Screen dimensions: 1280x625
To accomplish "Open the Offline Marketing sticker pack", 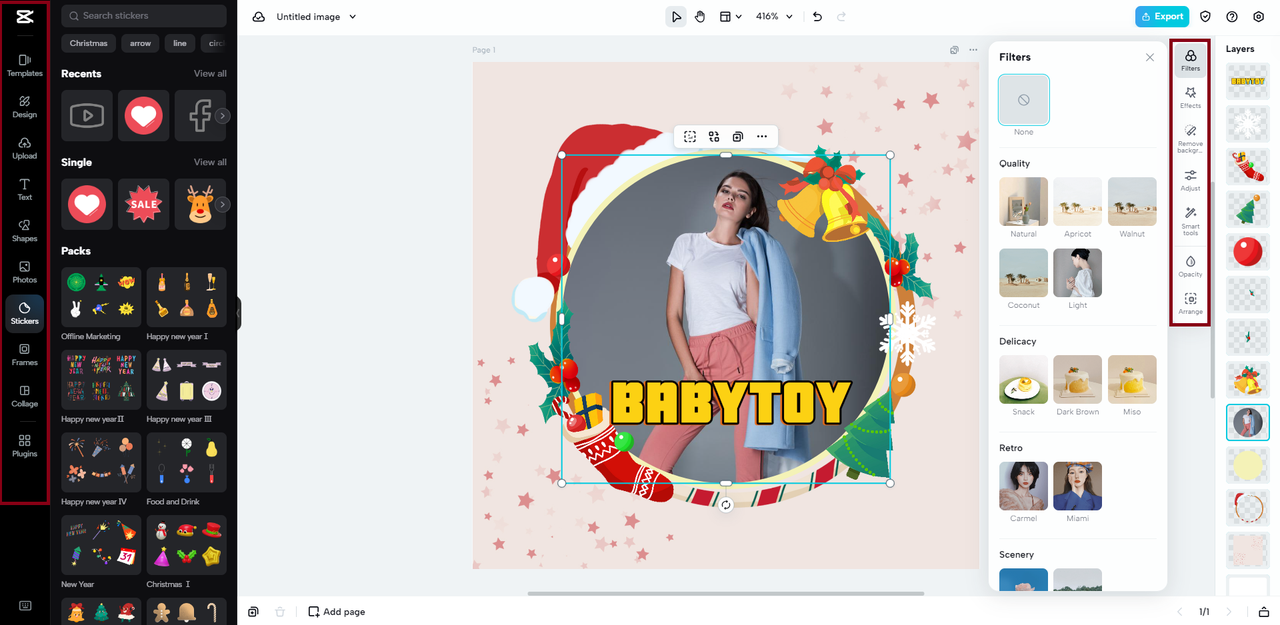I will pos(101,295).
